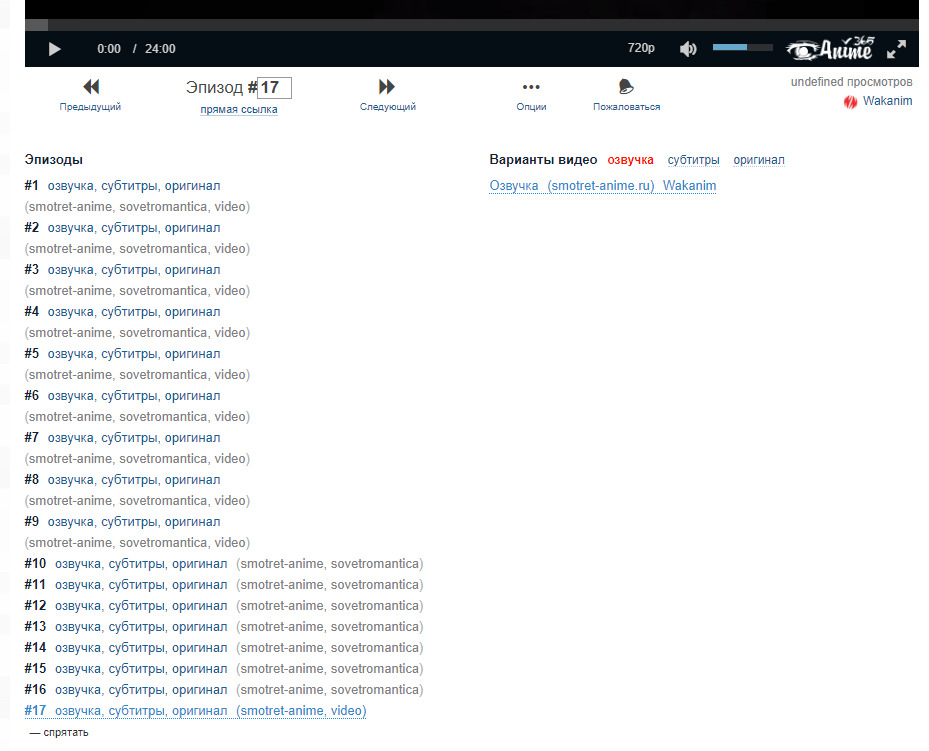This screenshot has height=751, width=929.
Task: Go to previous episode using rewind icon
Action: coord(90,87)
